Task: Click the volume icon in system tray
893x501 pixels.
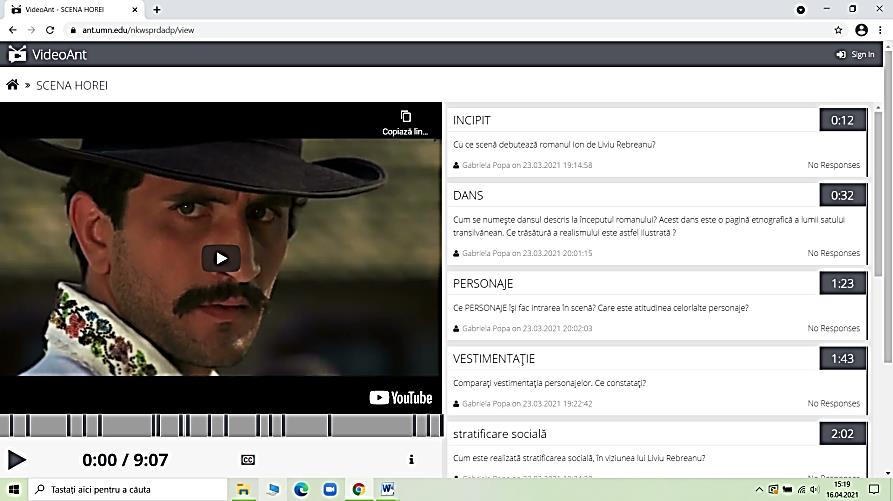Action: 814,490
